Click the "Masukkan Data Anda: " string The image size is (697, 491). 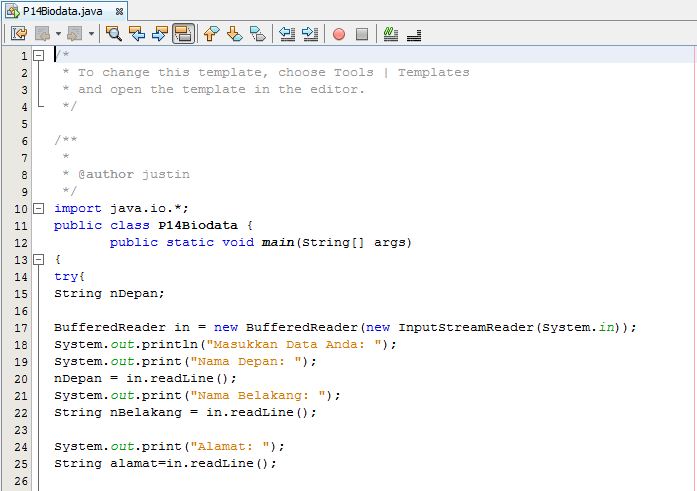click(294, 344)
